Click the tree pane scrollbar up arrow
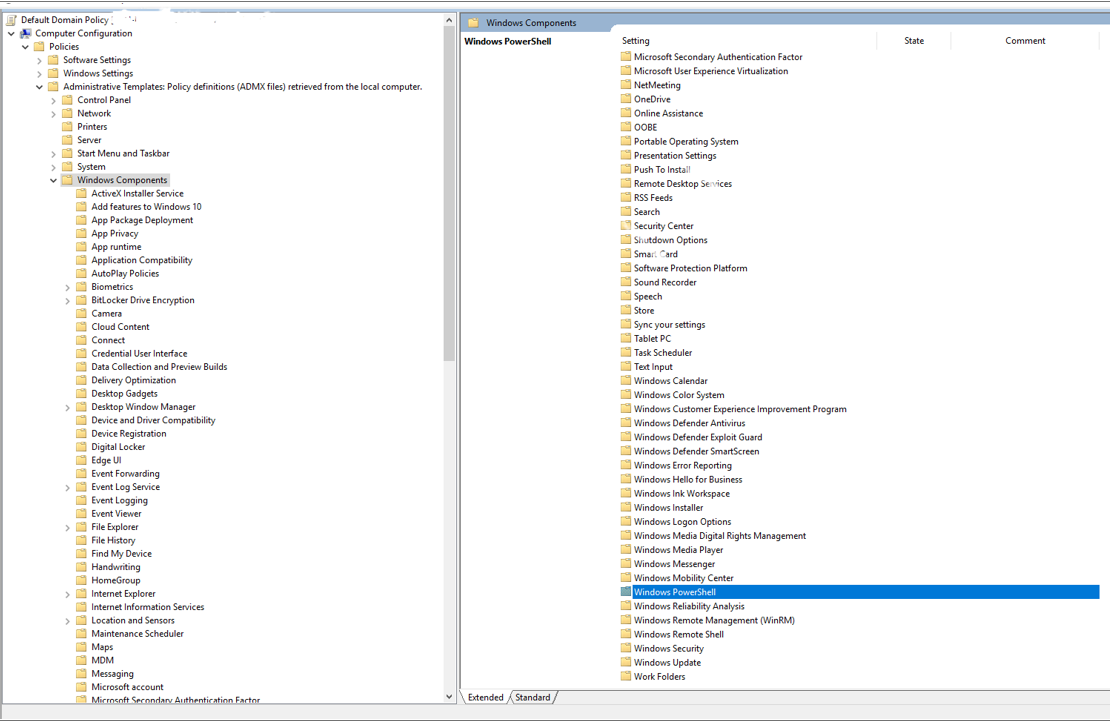Image resolution: width=1110 pixels, height=722 pixels. 449,20
